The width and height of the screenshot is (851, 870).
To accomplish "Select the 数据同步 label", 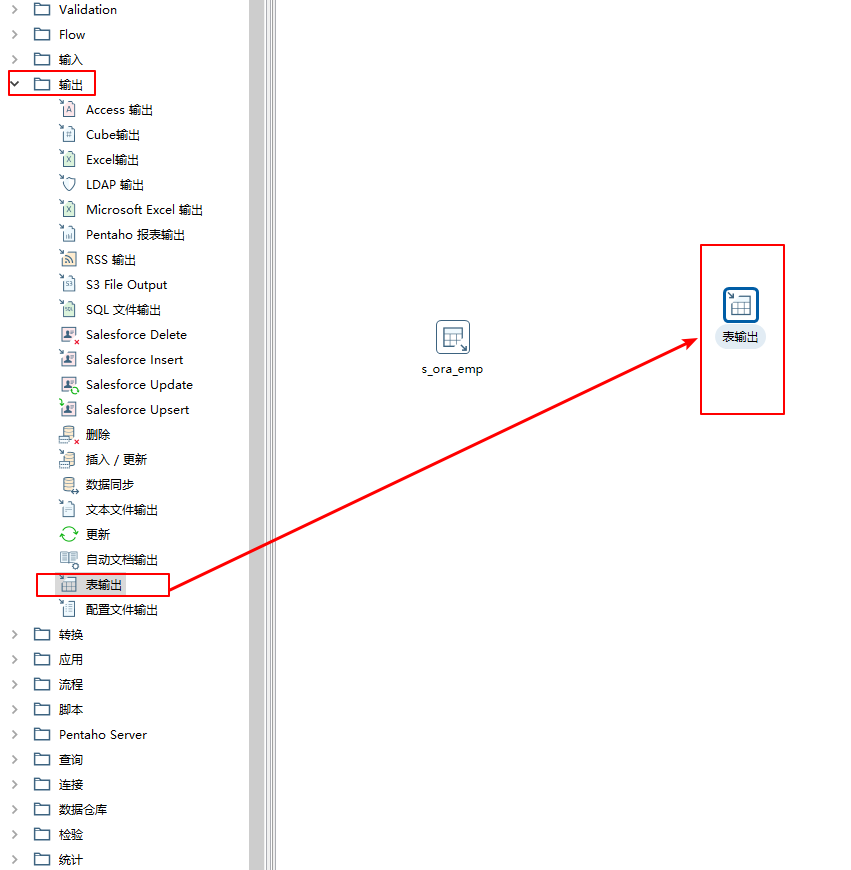I will pyautogui.click(x=110, y=484).
